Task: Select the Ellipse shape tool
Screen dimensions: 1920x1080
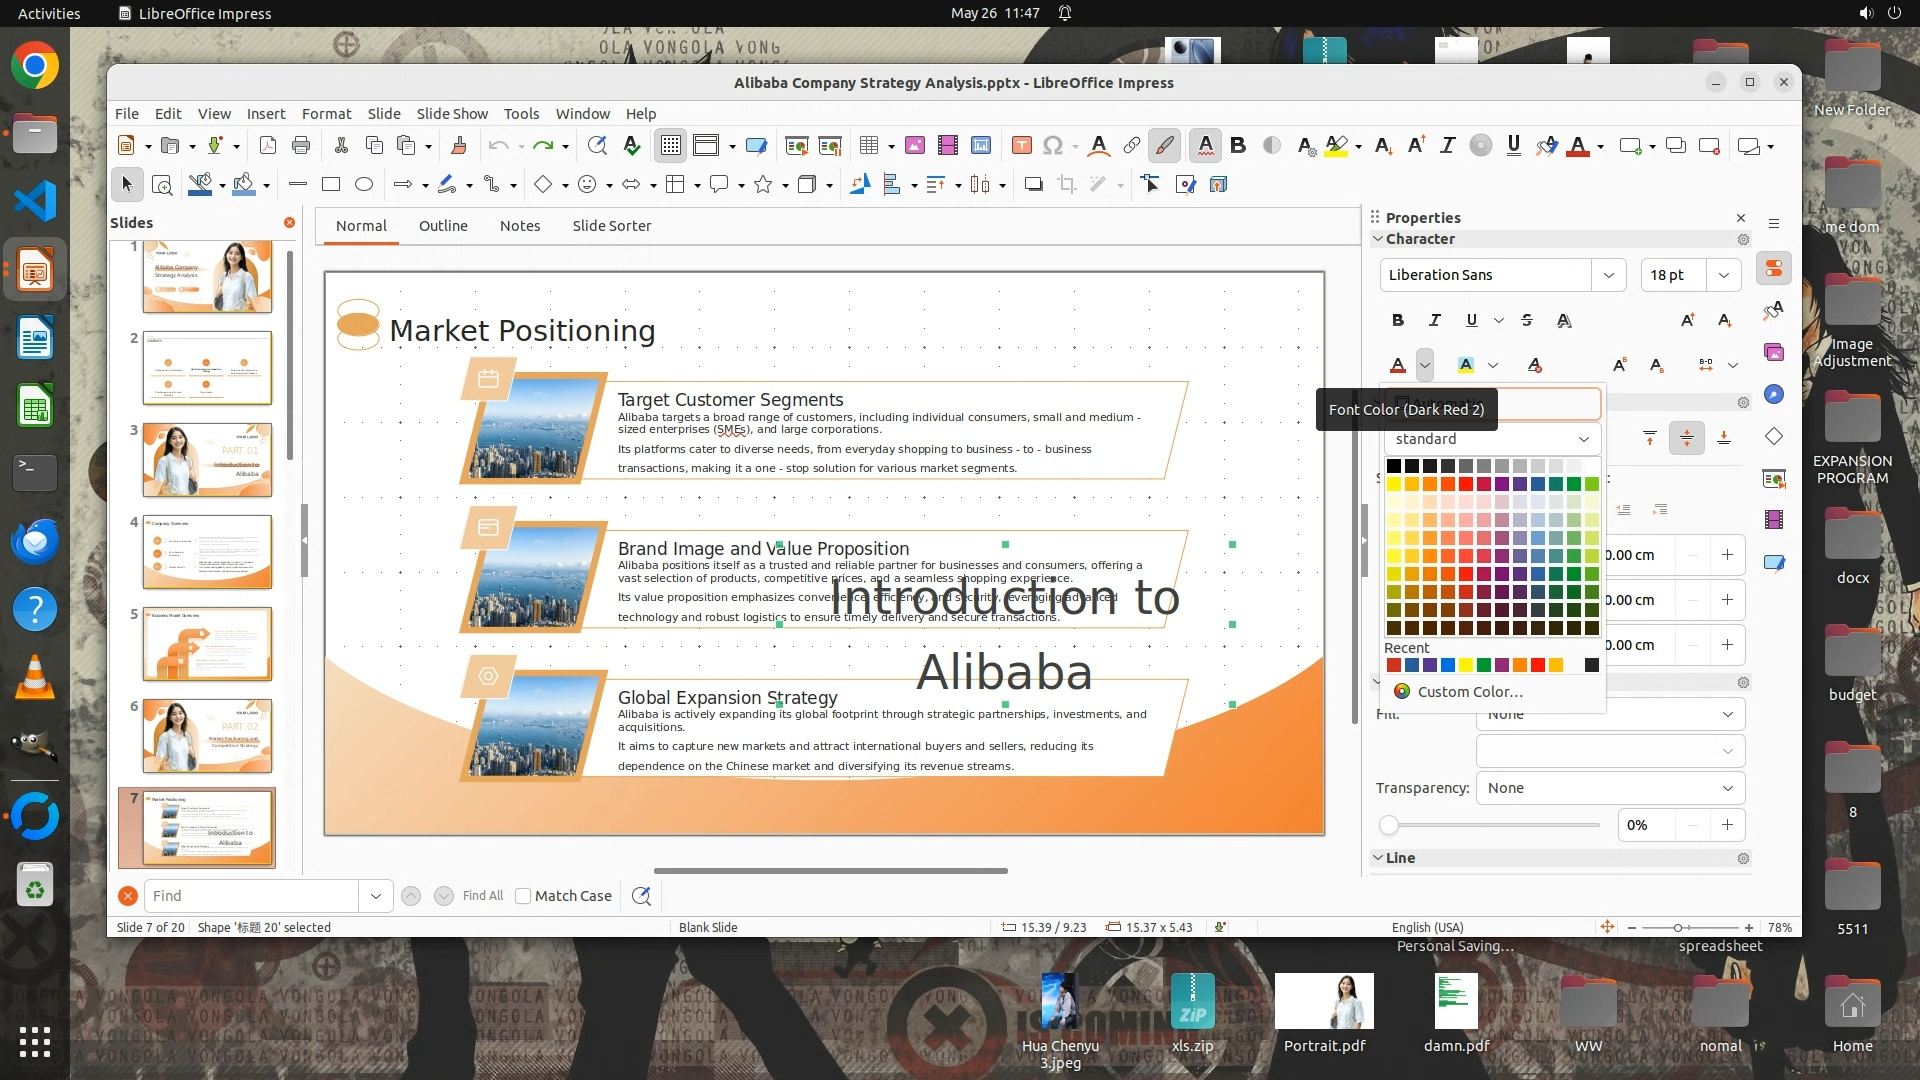Action: 364,184
